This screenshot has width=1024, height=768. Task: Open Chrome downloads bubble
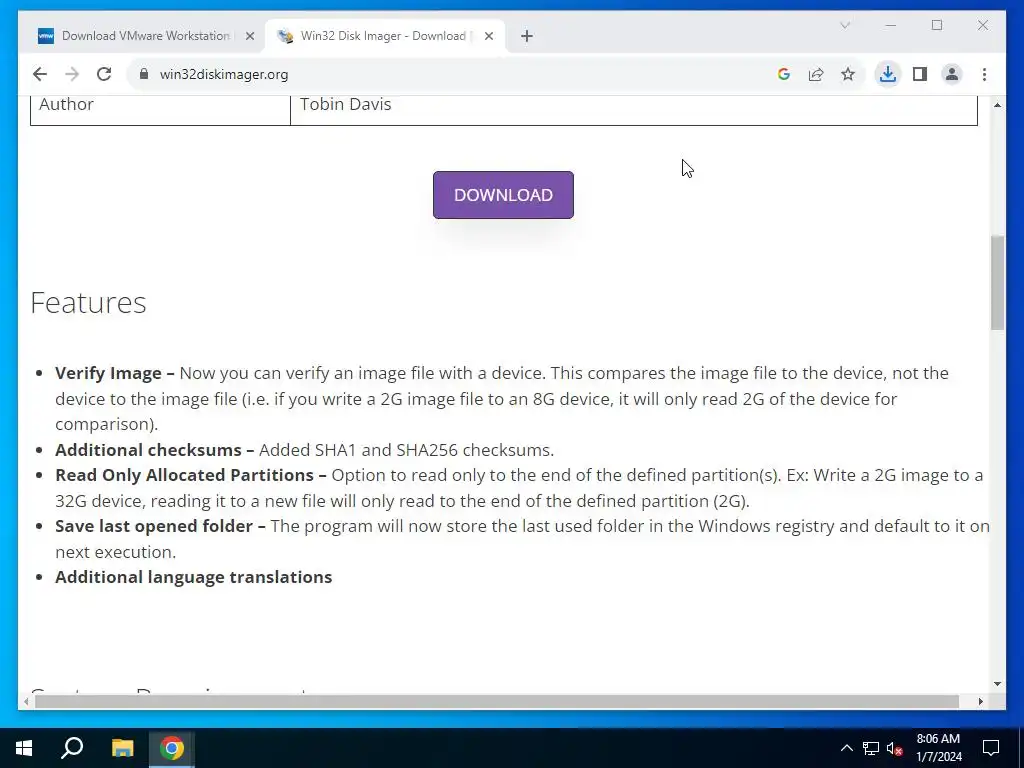coord(888,74)
